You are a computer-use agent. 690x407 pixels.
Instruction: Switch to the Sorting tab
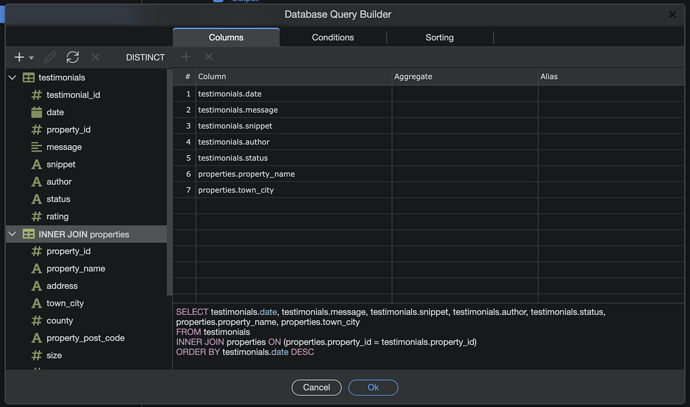pos(439,37)
